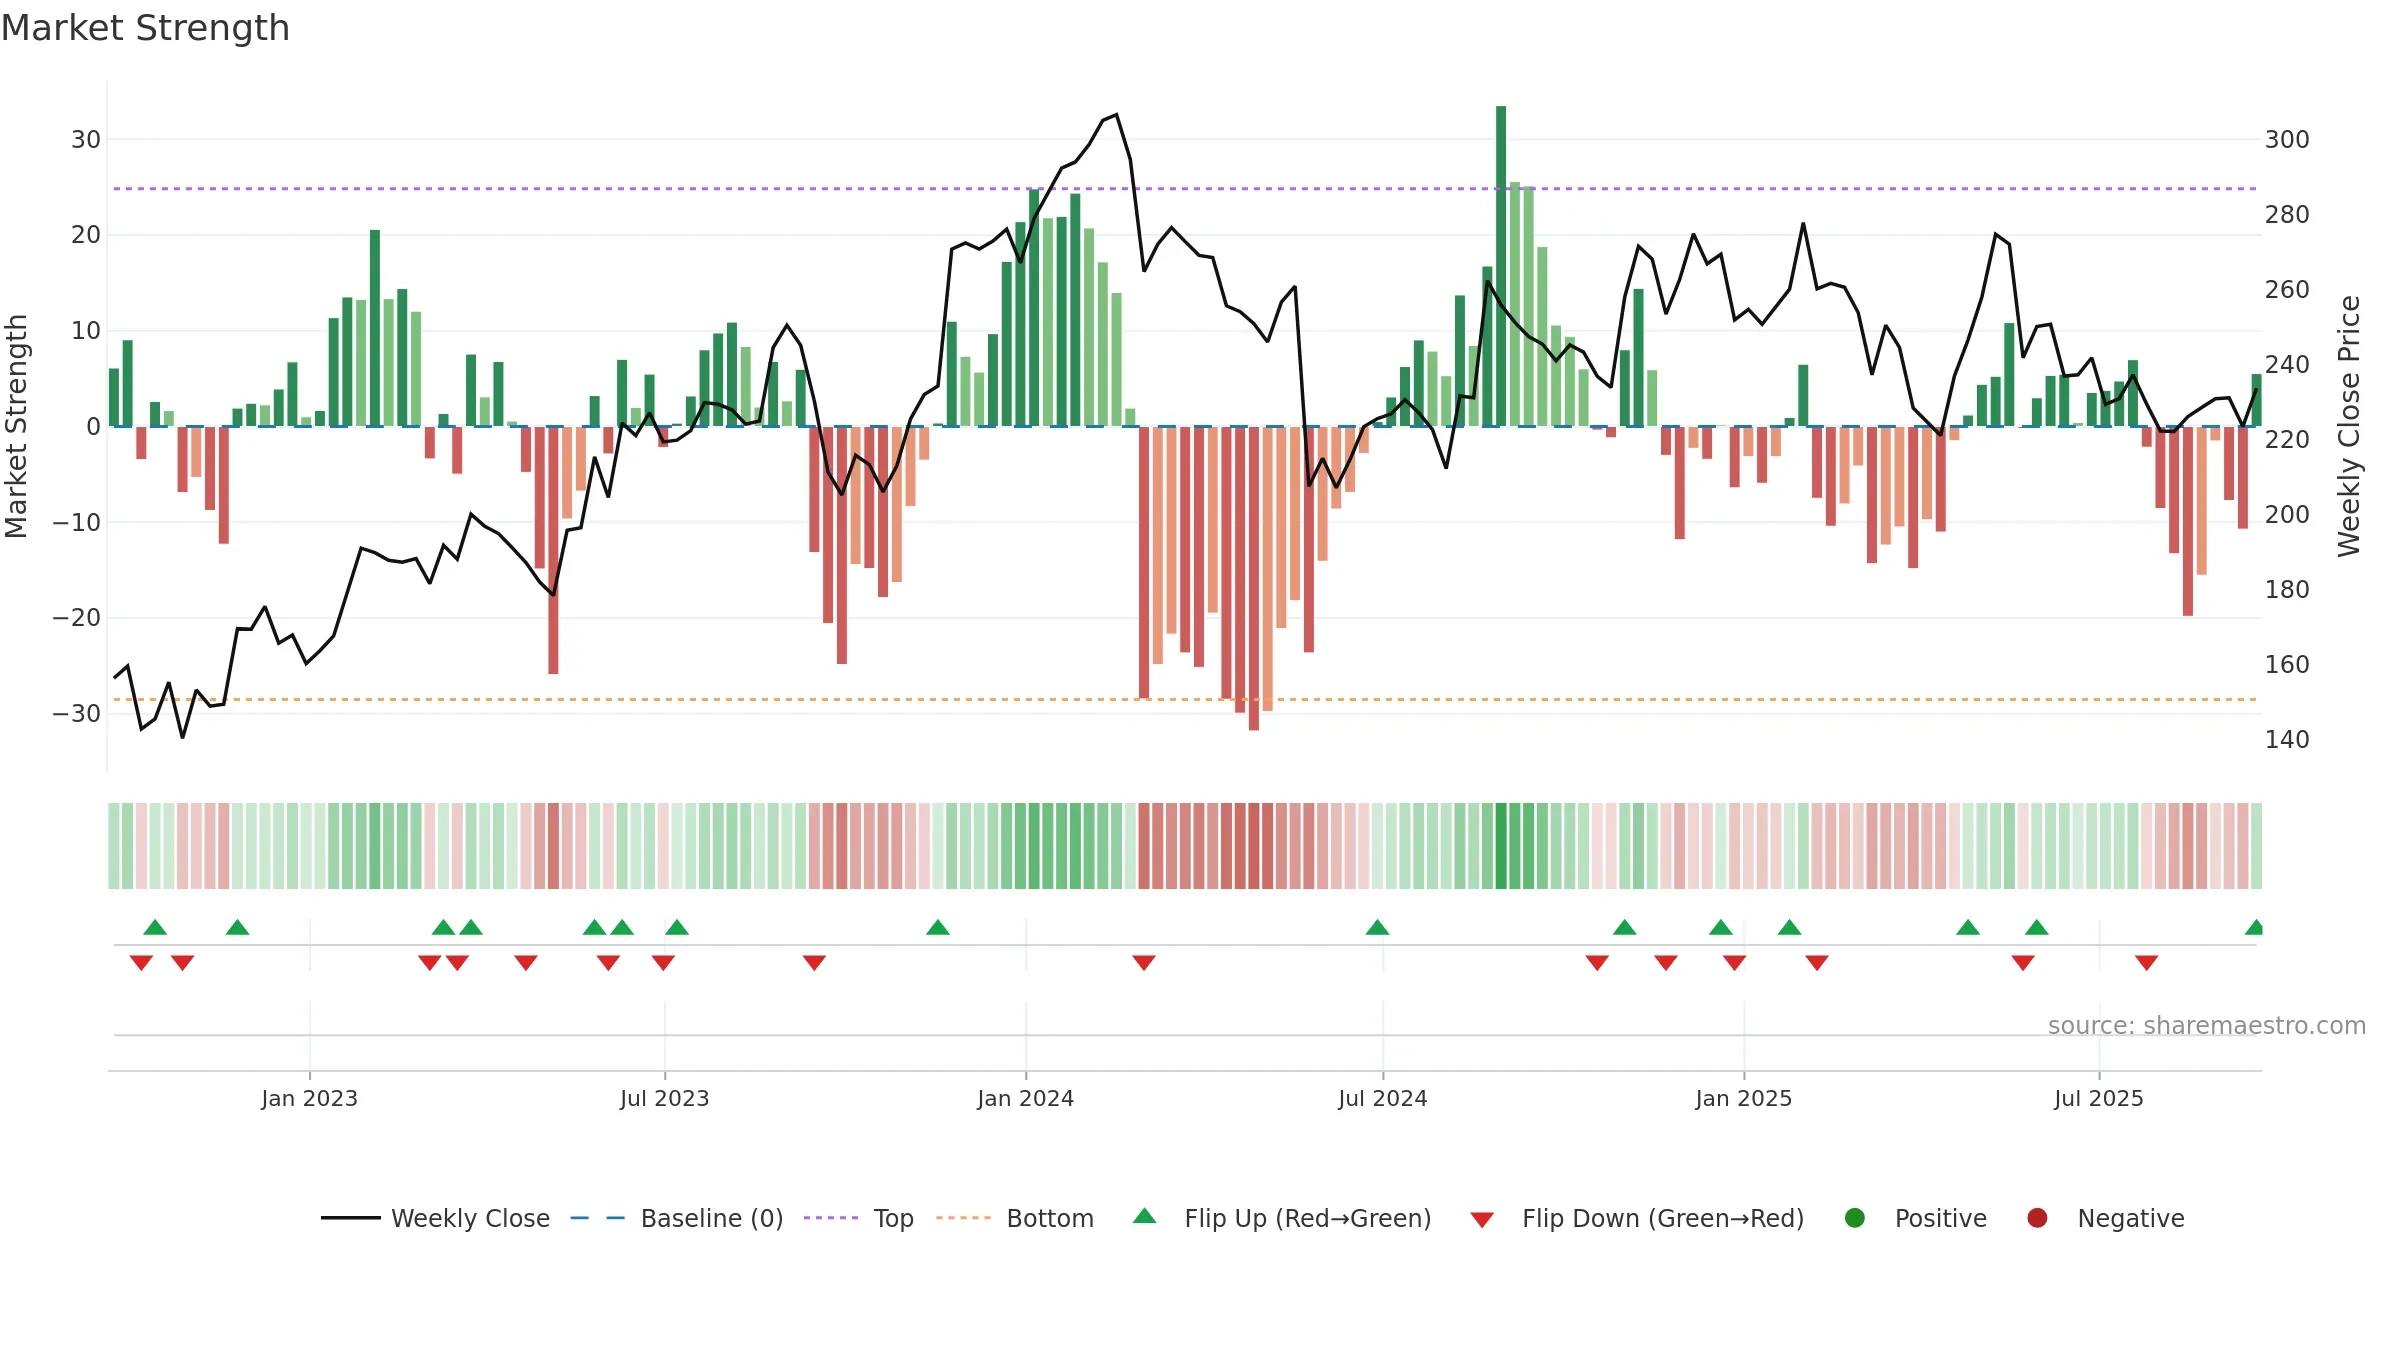Click the Market Strength chart title

pyautogui.click(x=145, y=28)
